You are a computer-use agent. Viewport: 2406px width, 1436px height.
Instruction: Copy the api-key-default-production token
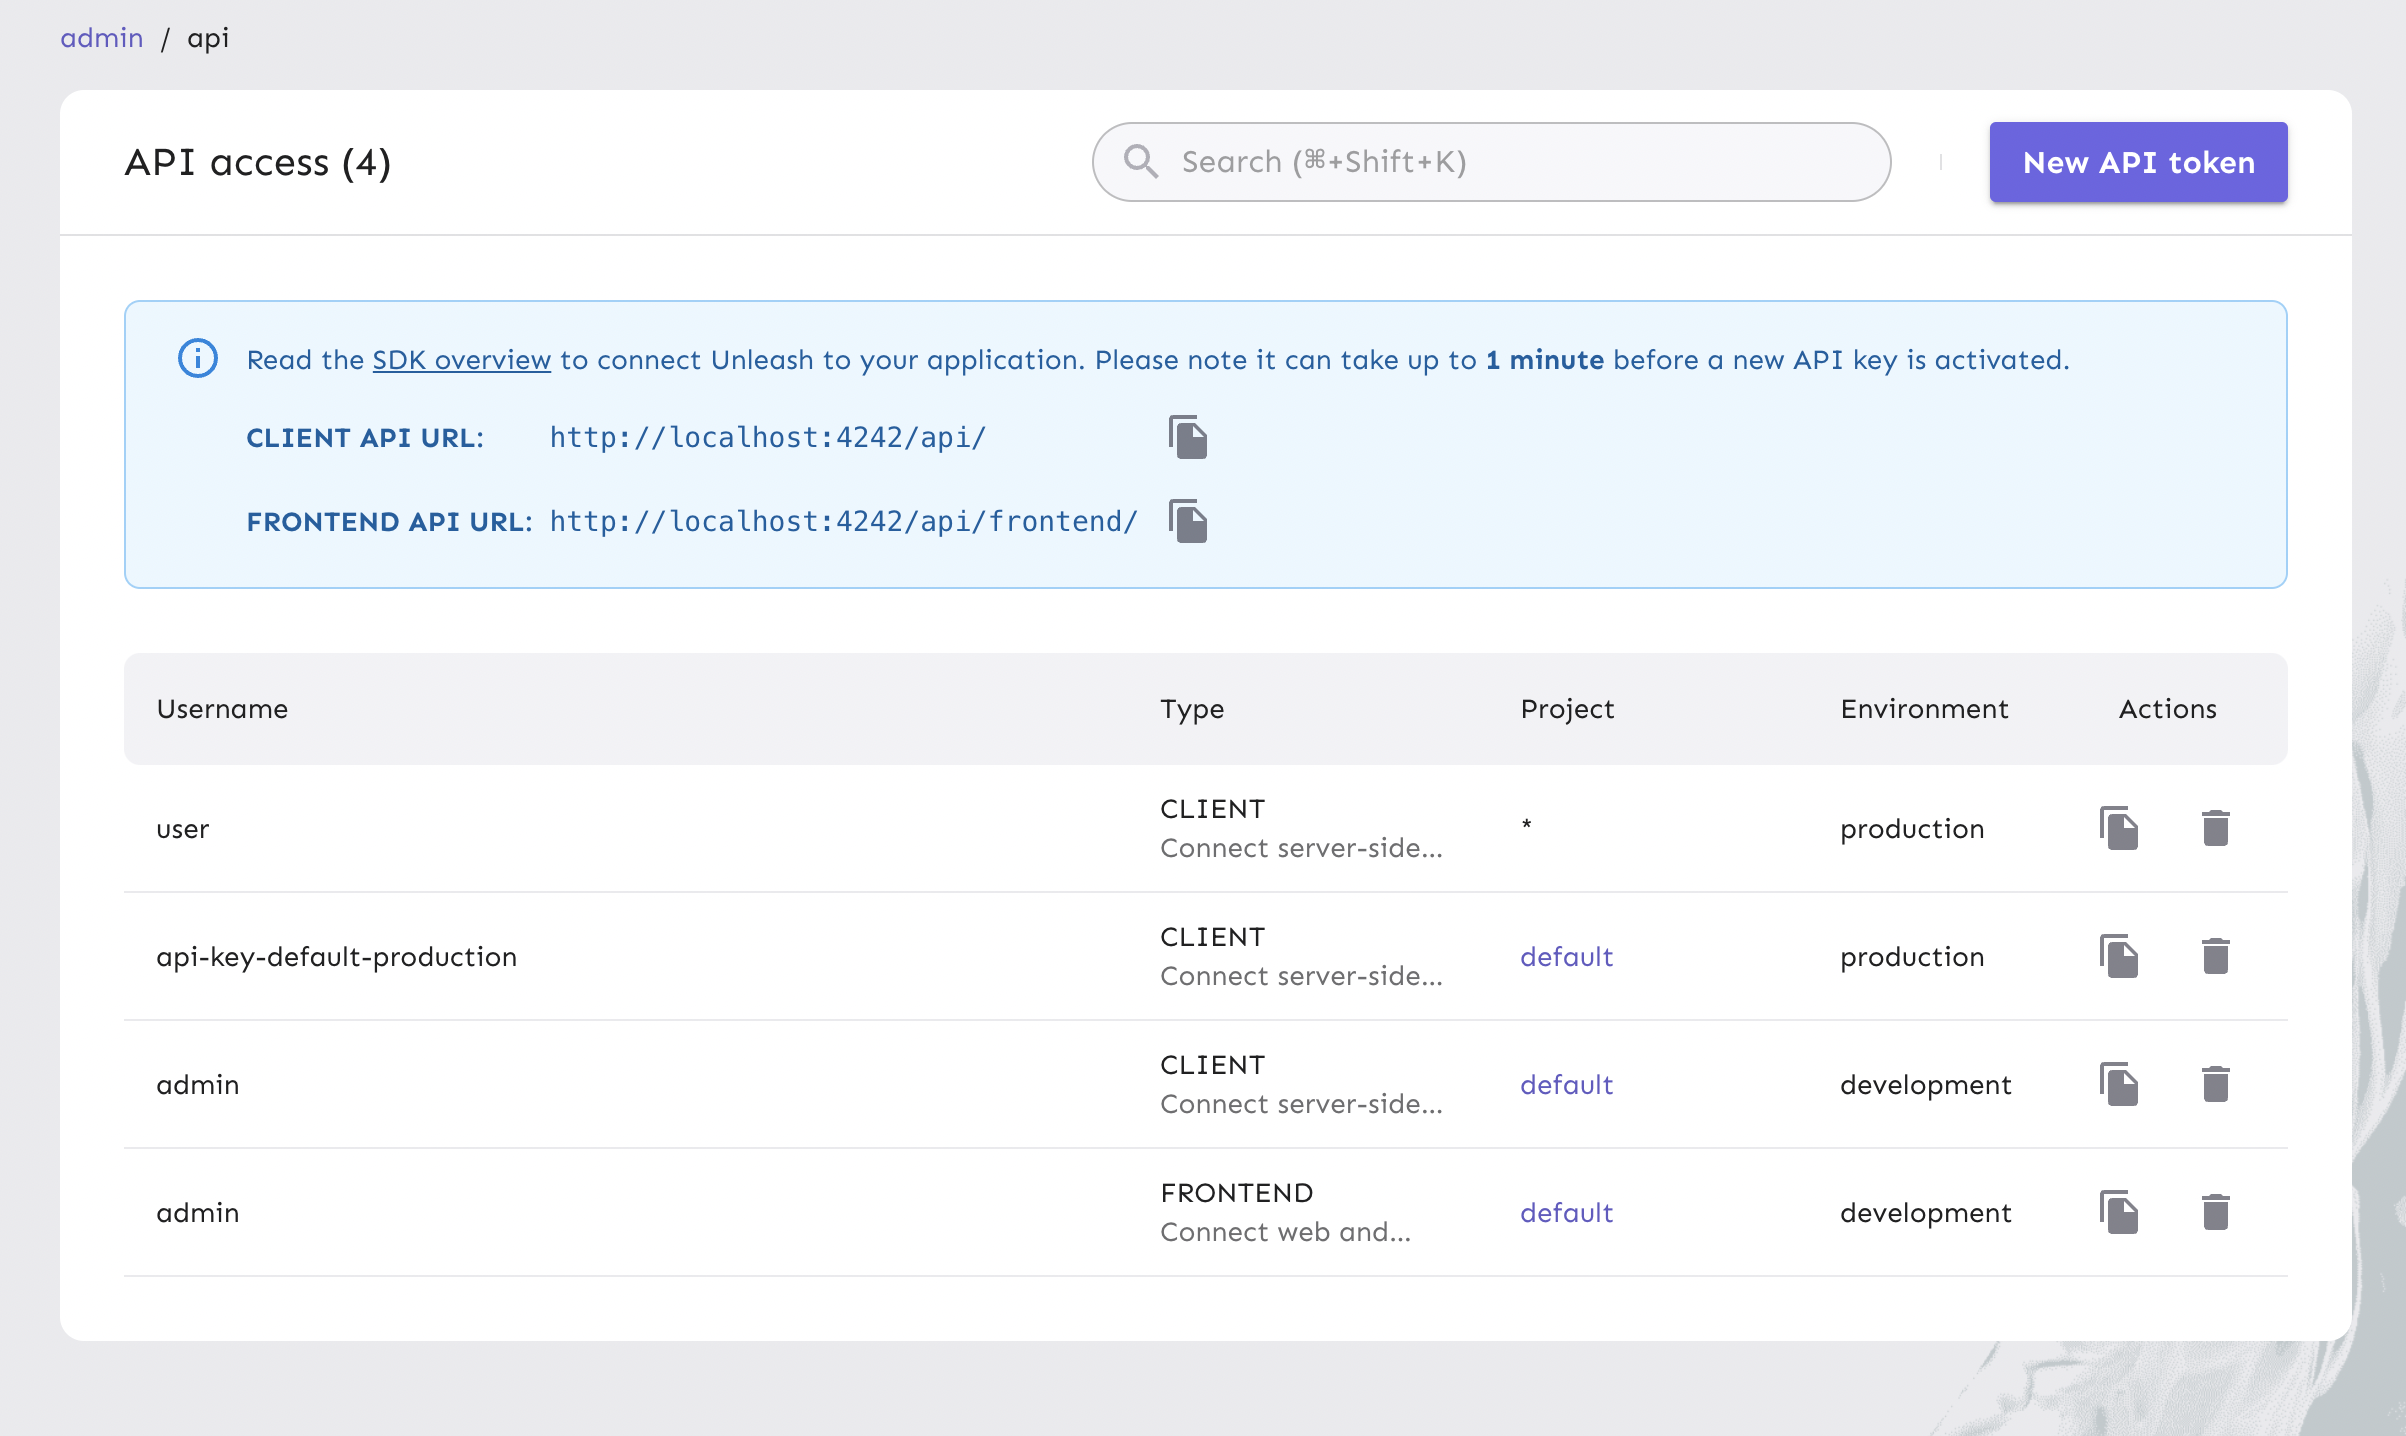tap(2119, 956)
